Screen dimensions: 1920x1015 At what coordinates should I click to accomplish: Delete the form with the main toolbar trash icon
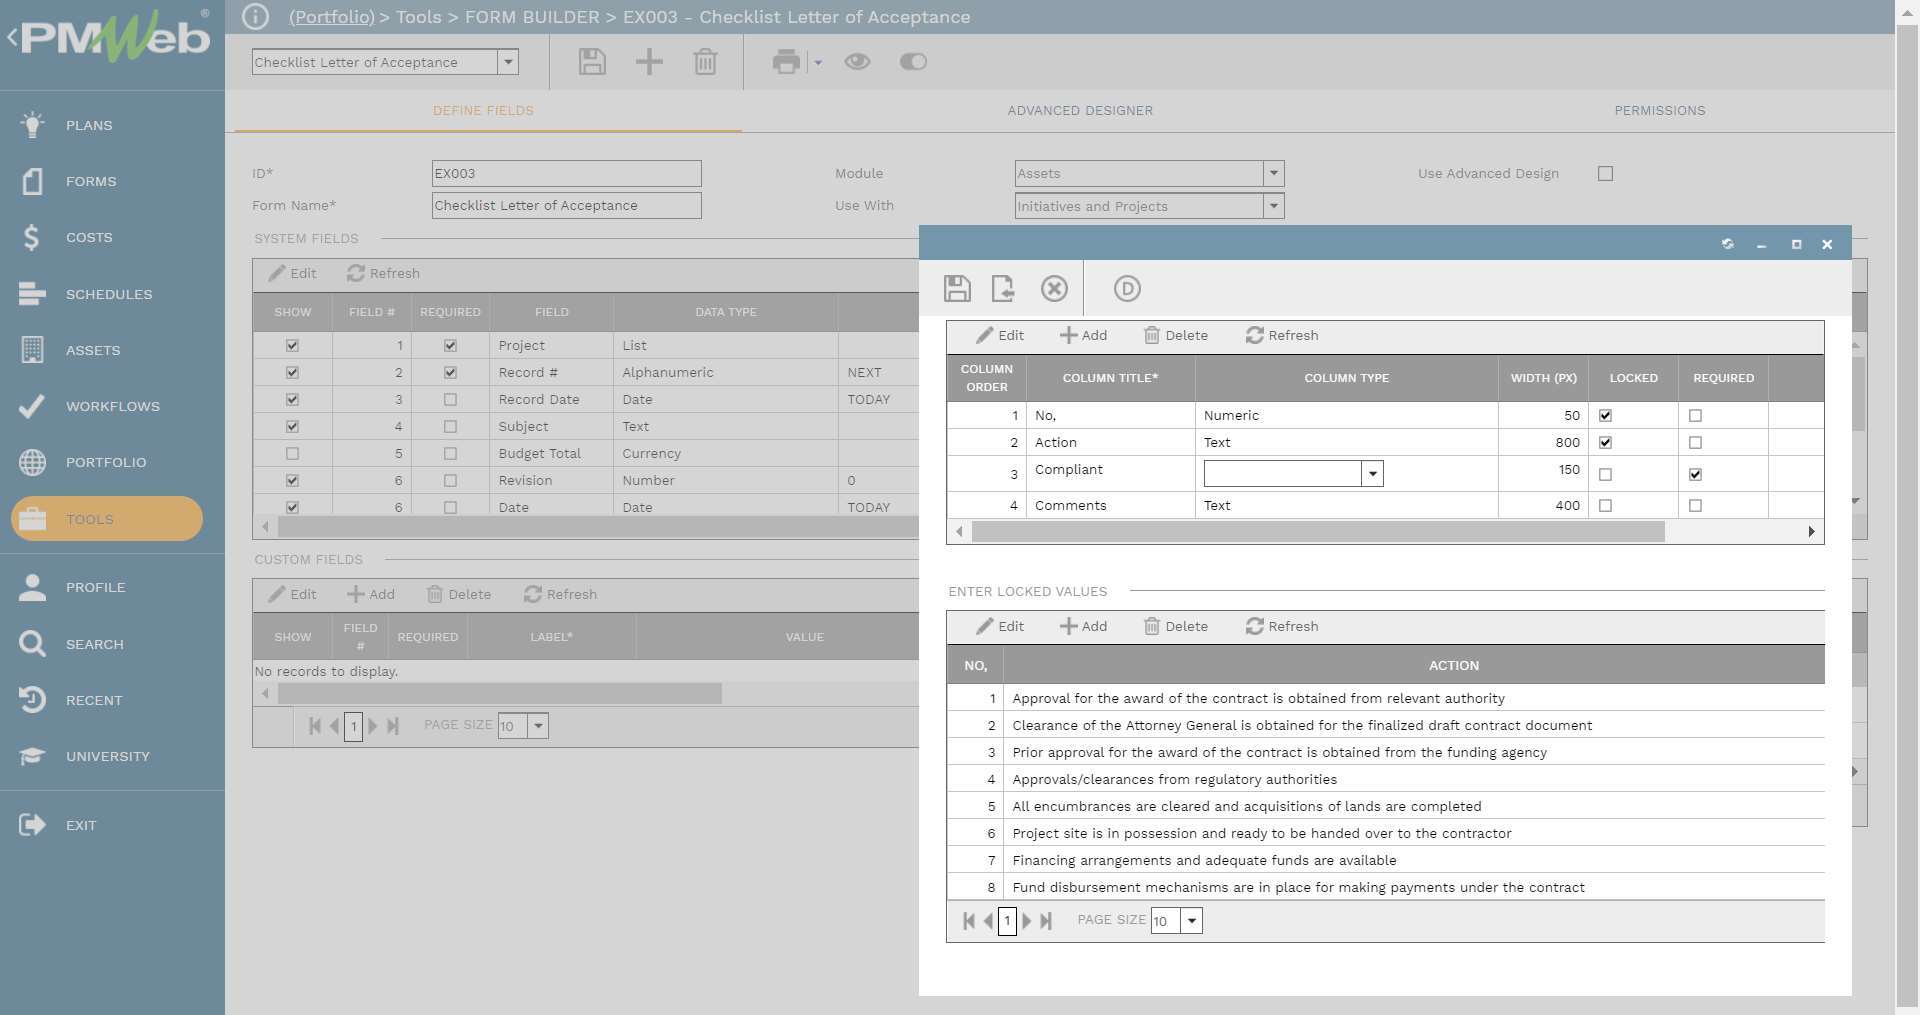(x=705, y=62)
